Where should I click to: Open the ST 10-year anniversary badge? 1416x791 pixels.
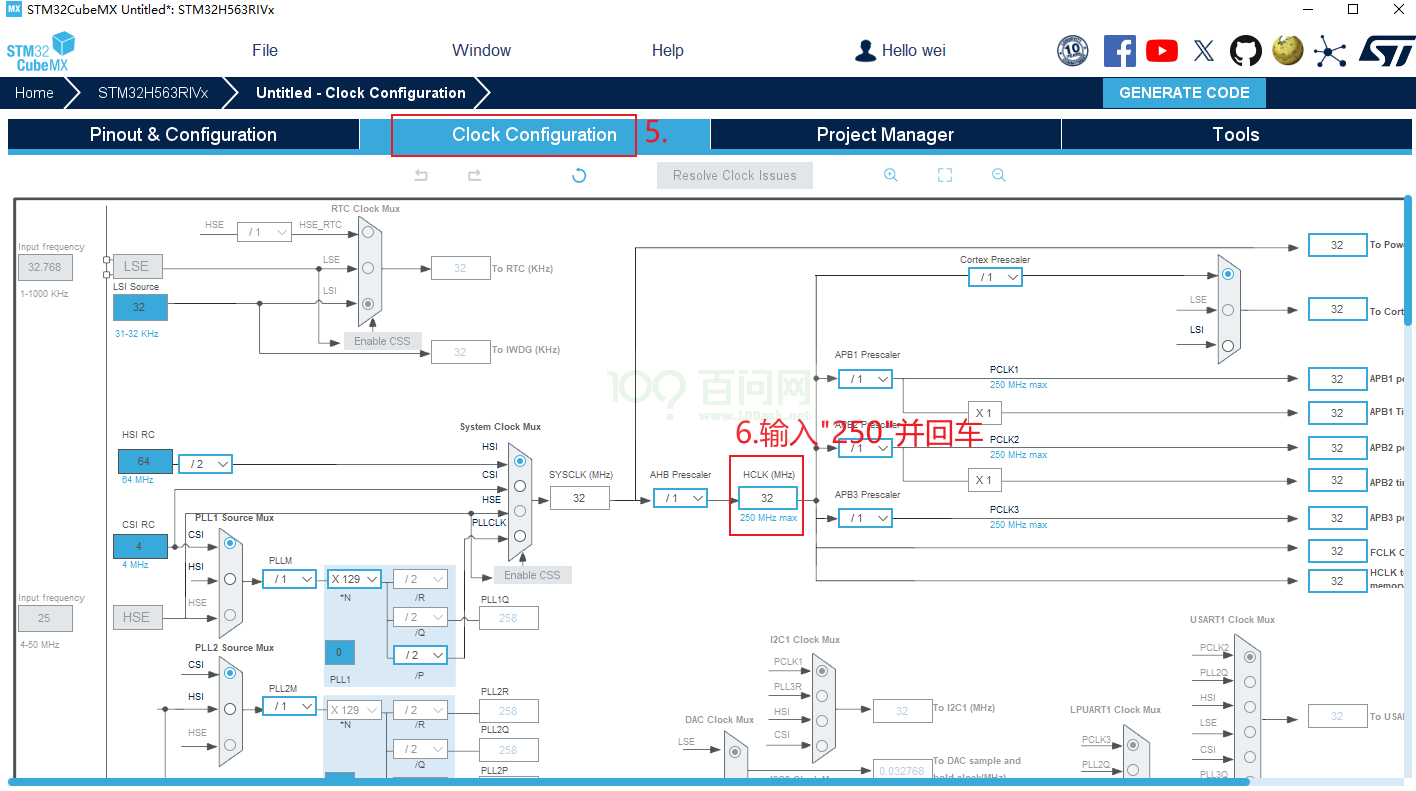1072,51
